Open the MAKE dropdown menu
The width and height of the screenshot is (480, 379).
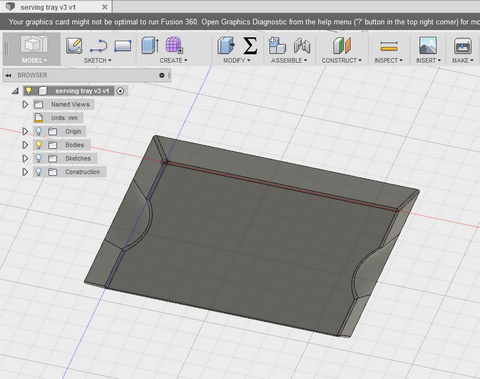[463, 60]
